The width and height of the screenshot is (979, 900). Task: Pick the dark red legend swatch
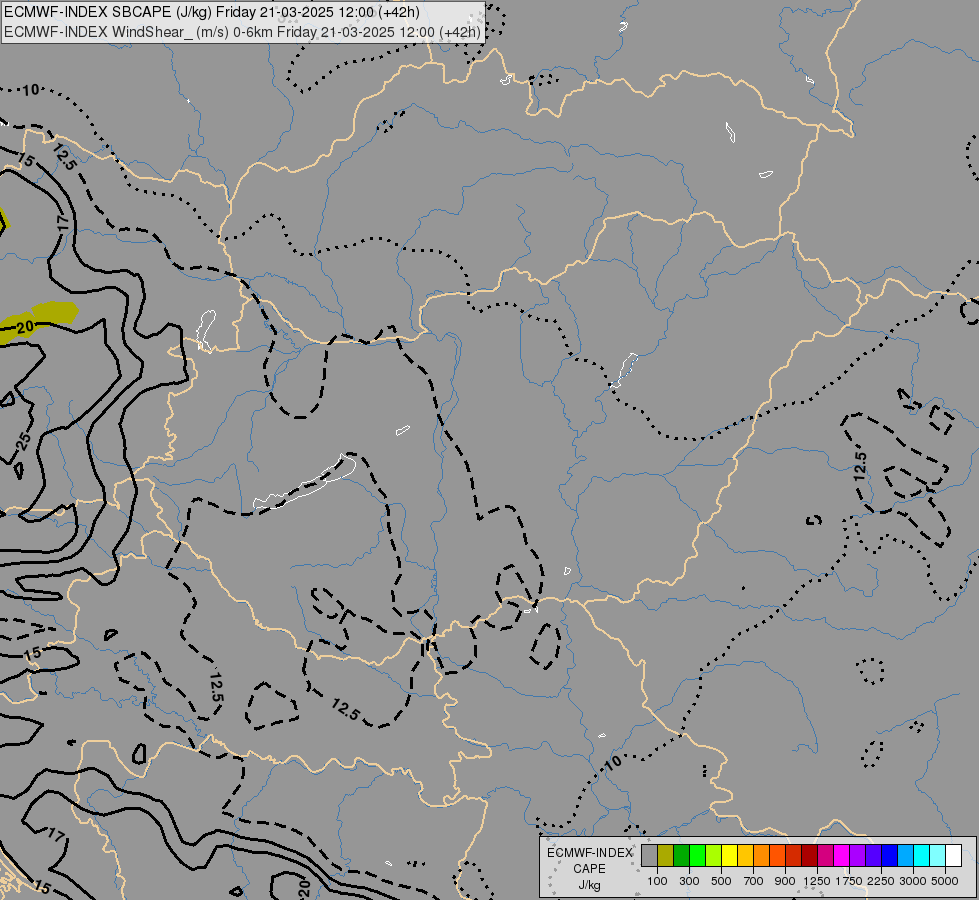(809, 855)
